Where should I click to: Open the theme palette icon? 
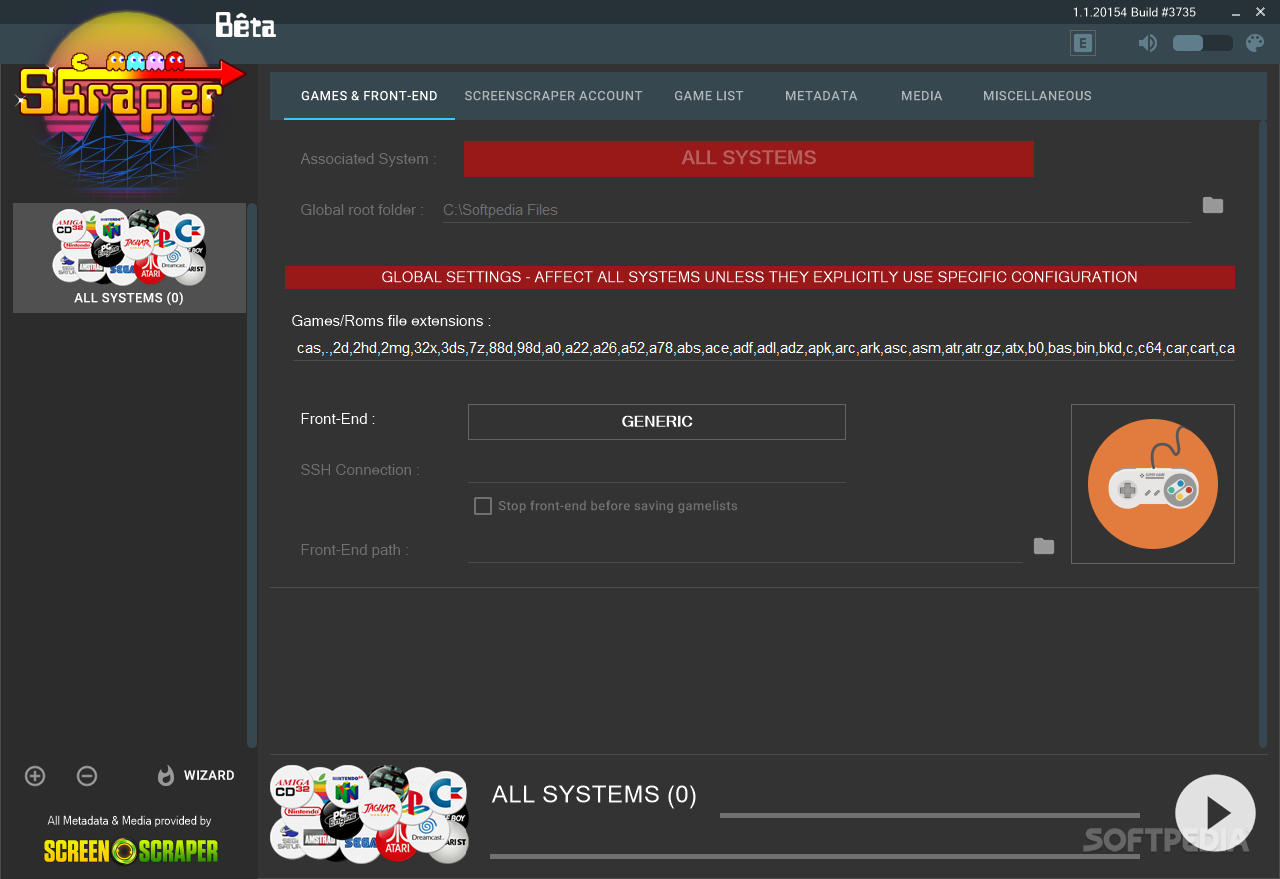click(x=1255, y=43)
